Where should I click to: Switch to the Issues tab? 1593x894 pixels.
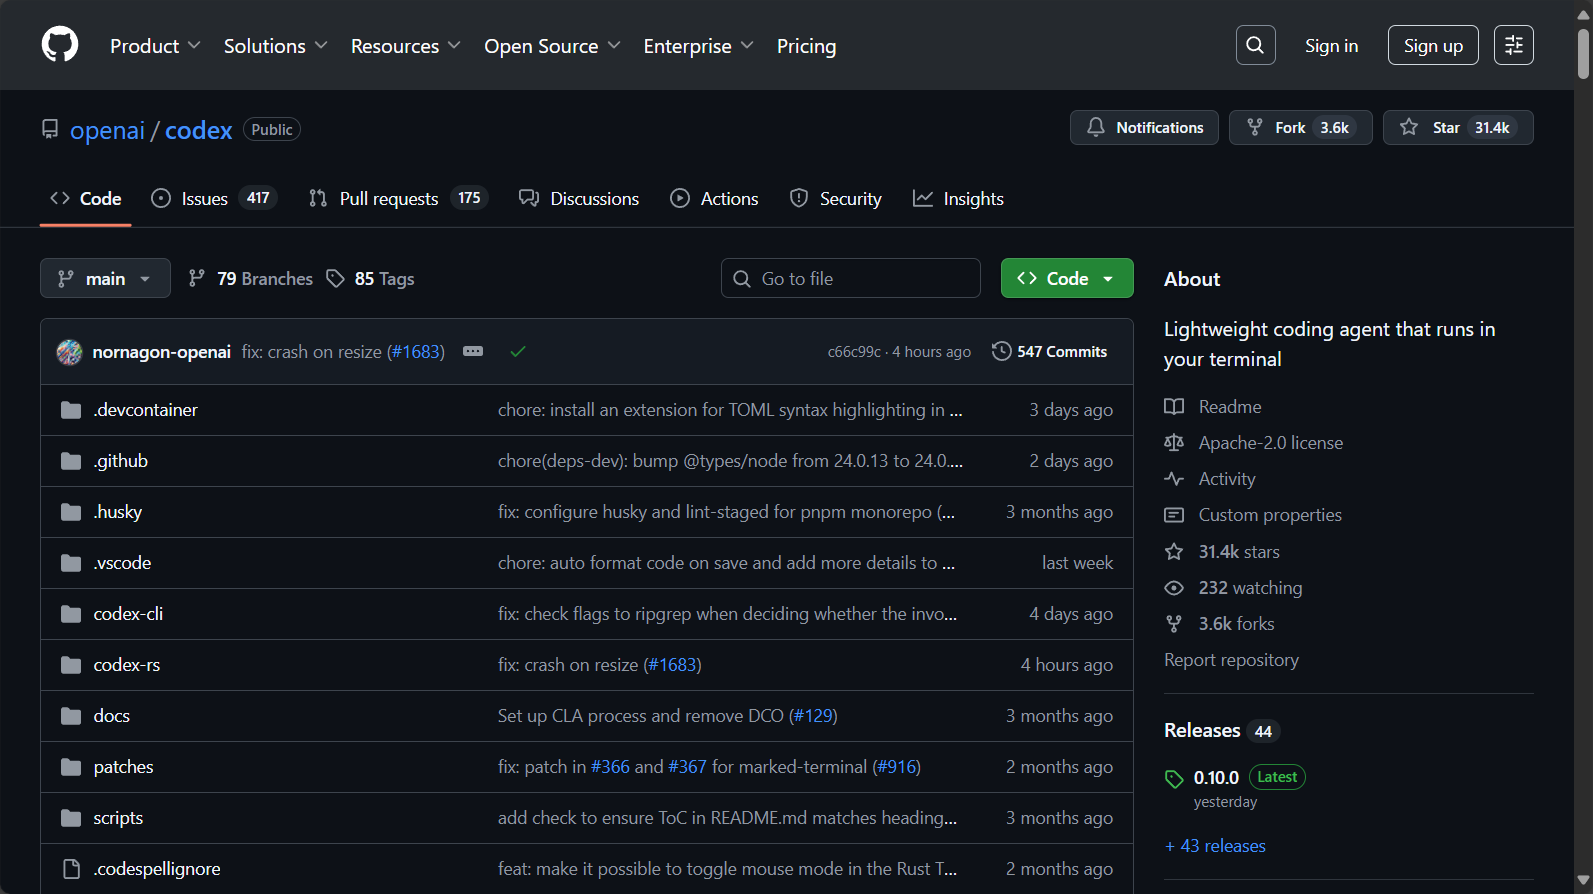213,199
